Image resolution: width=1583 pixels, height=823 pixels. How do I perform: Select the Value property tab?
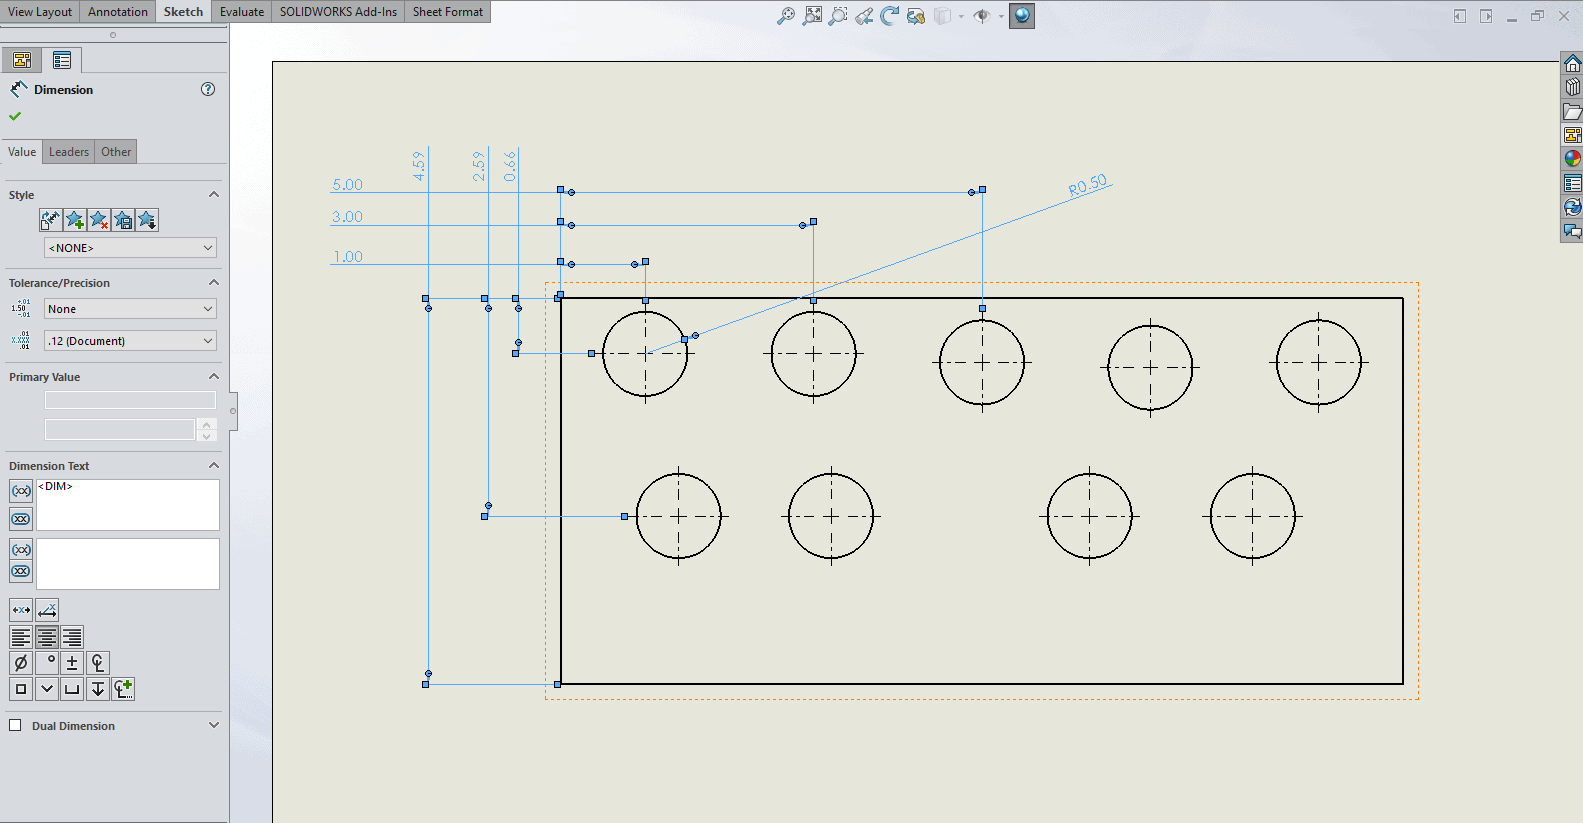[22, 152]
